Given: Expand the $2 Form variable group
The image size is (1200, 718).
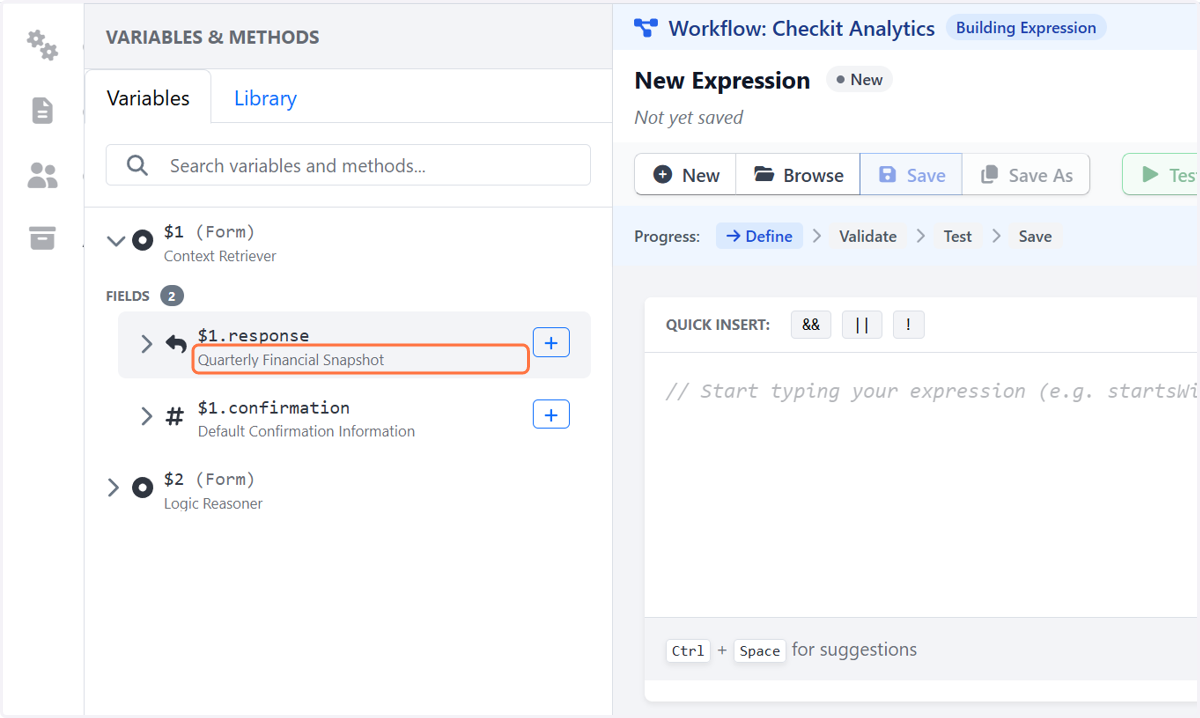Looking at the screenshot, I should (113, 488).
